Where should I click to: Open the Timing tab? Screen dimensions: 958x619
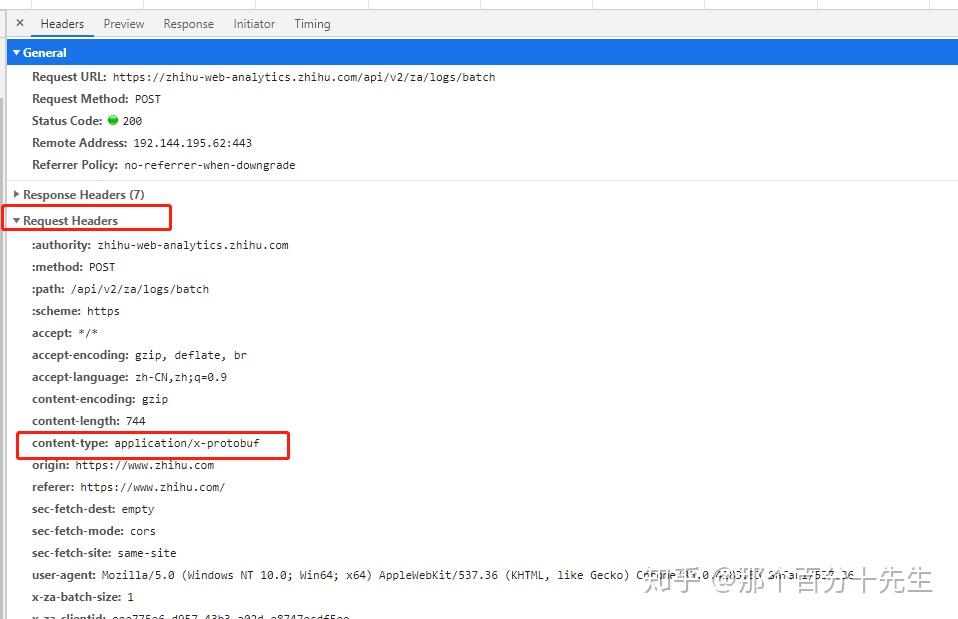(x=312, y=24)
